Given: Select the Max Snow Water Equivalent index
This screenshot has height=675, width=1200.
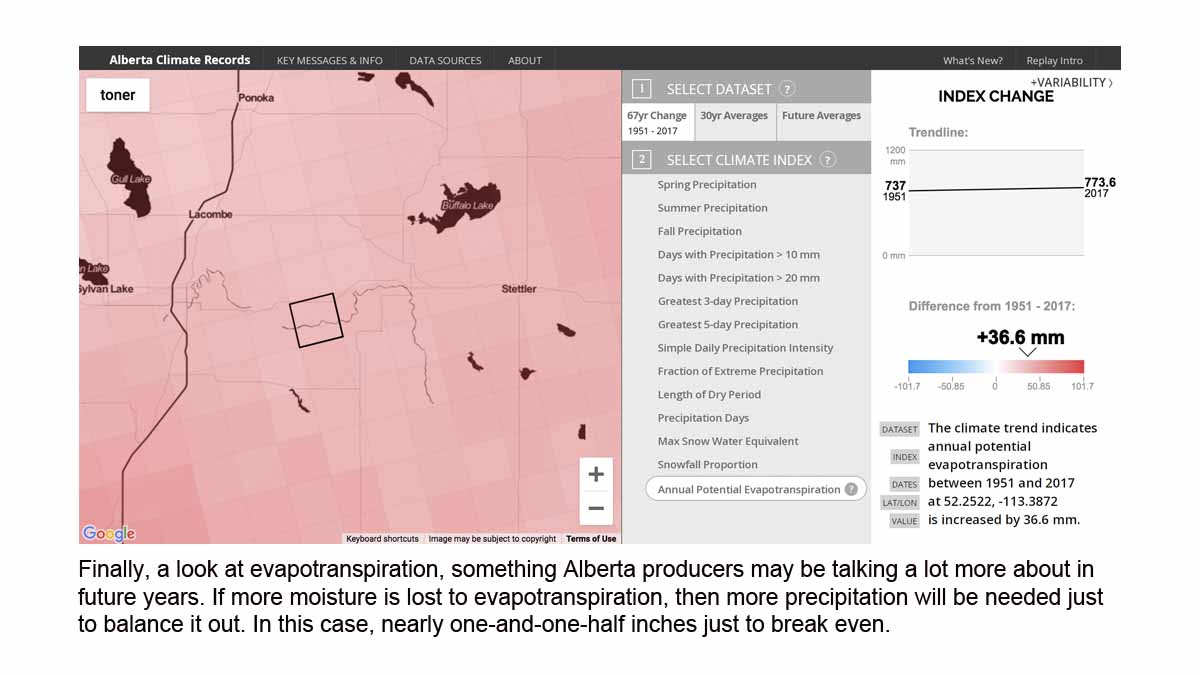Looking at the screenshot, I should [727, 441].
